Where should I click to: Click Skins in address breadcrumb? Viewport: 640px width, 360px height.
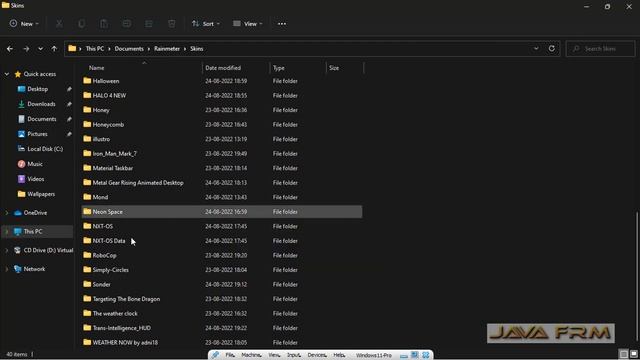196,49
